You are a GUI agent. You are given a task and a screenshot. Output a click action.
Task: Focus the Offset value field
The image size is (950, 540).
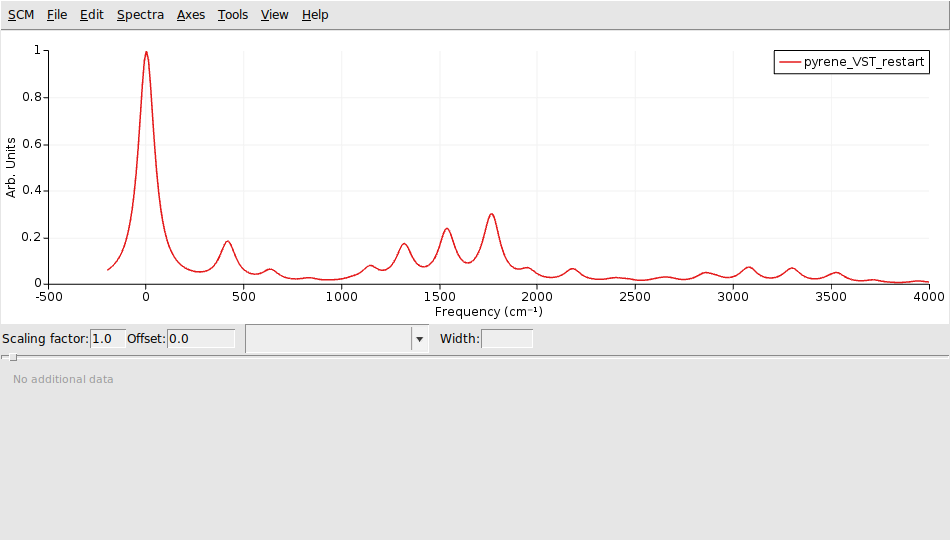(200, 339)
